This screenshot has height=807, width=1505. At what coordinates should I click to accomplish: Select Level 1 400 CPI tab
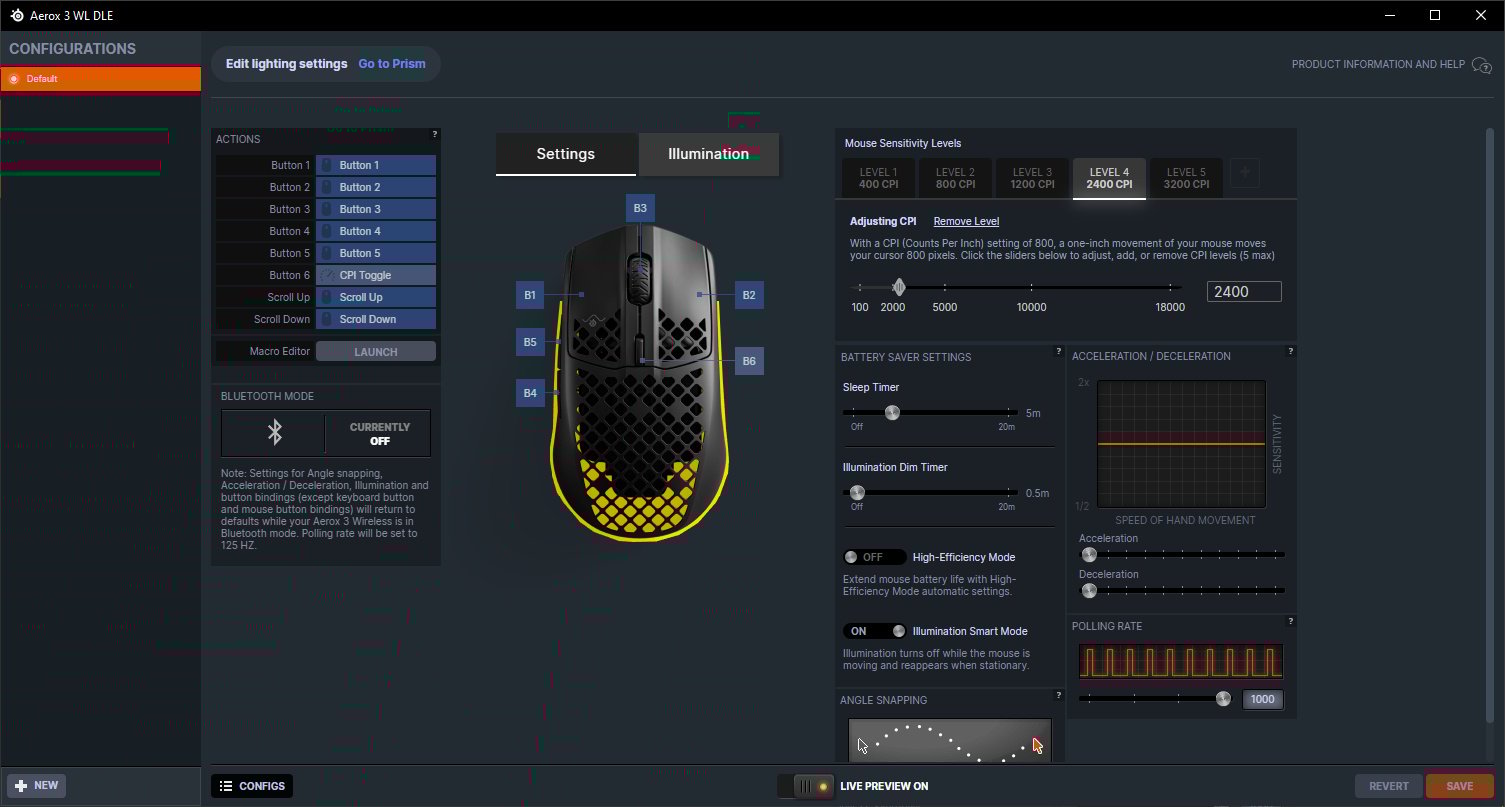point(878,178)
